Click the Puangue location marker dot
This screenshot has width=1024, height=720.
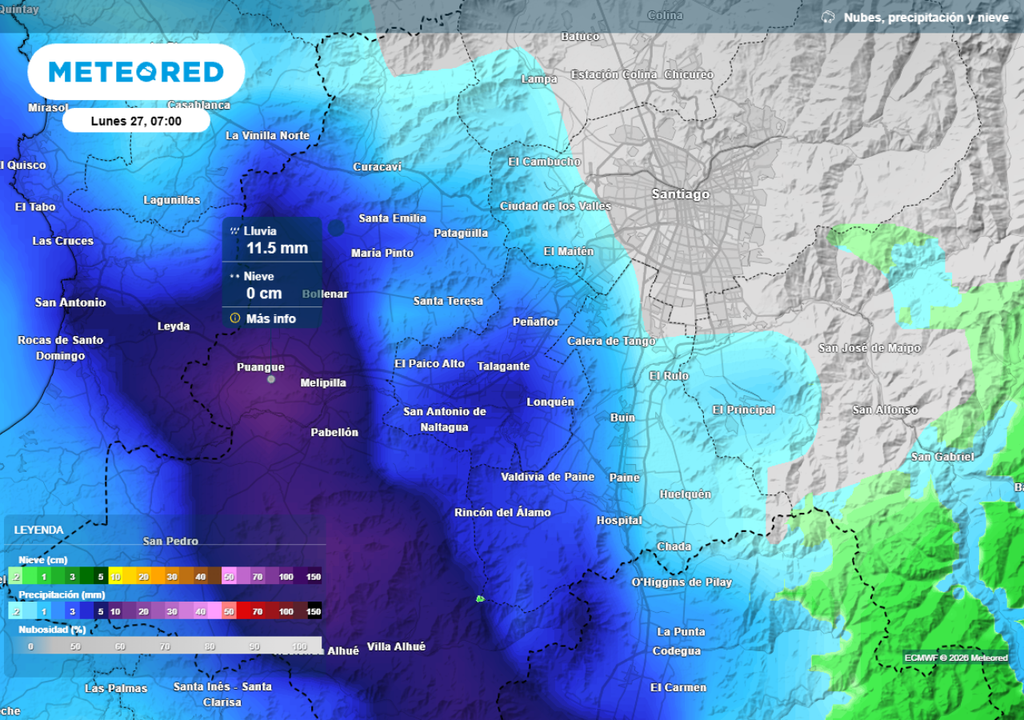coord(271,380)
